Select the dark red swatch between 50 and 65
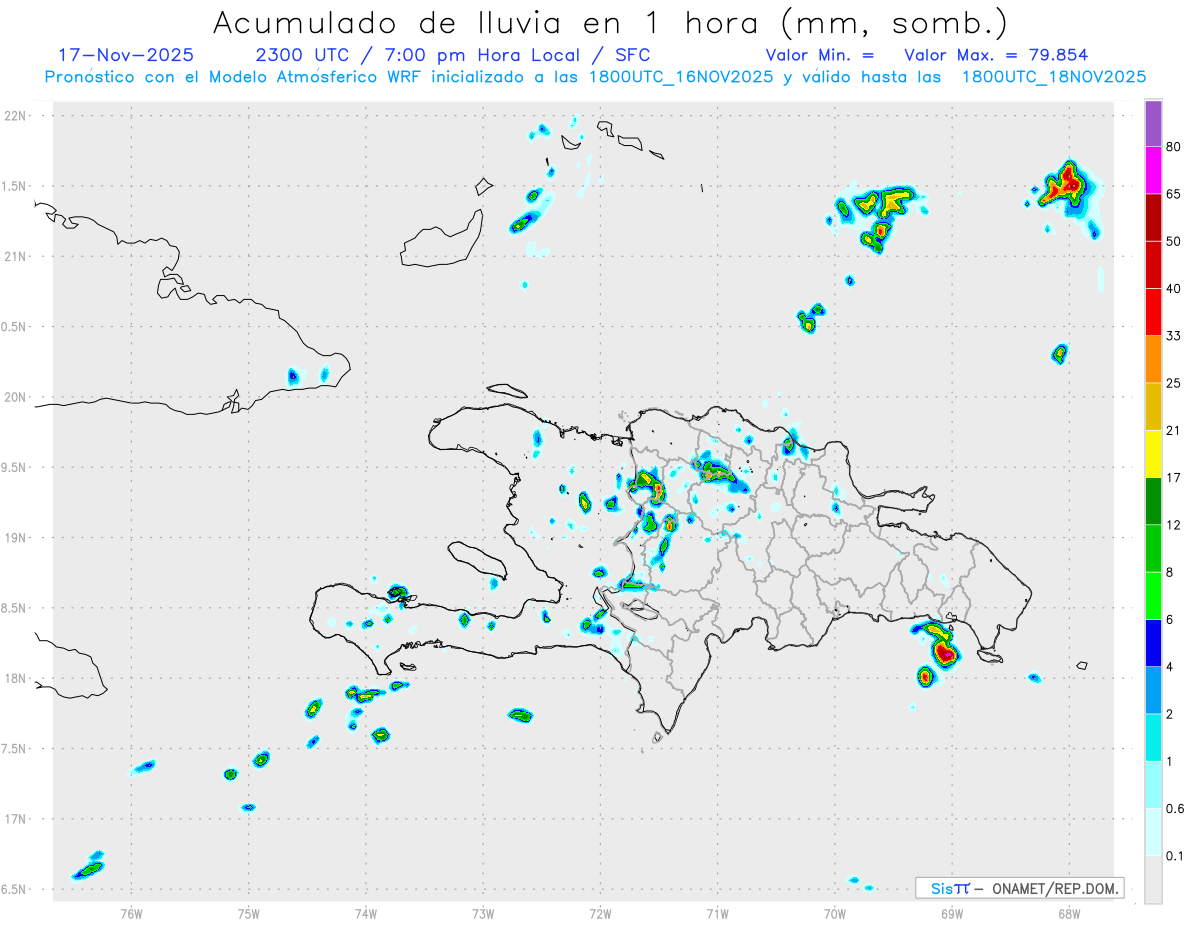The height and width of the screenshot is (927, 1200). click(x=1153, y=218)
